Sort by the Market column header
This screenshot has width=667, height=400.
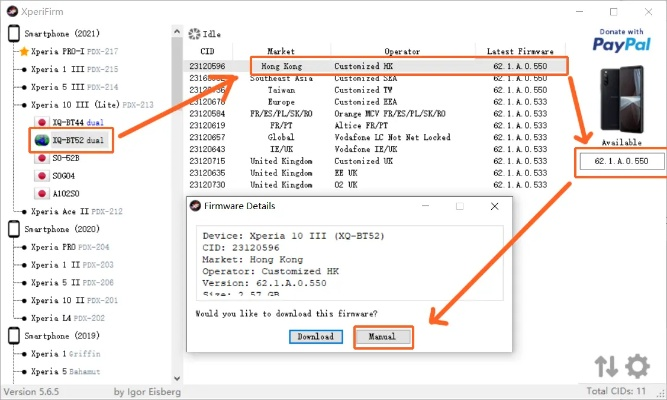point(281,51)
